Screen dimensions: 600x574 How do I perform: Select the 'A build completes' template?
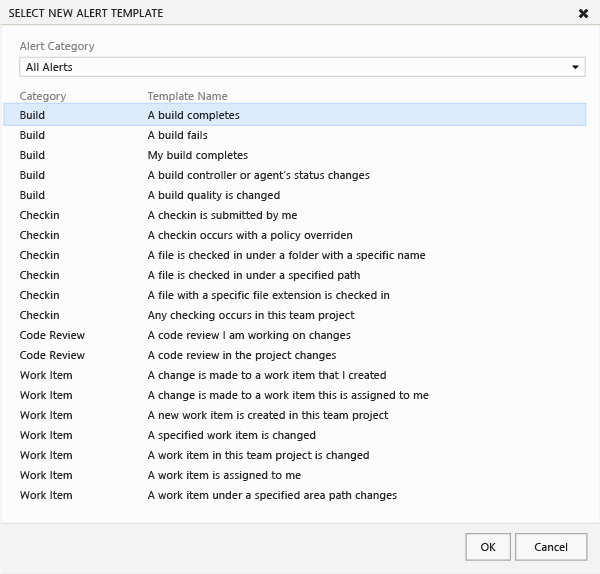click(295, 115)
